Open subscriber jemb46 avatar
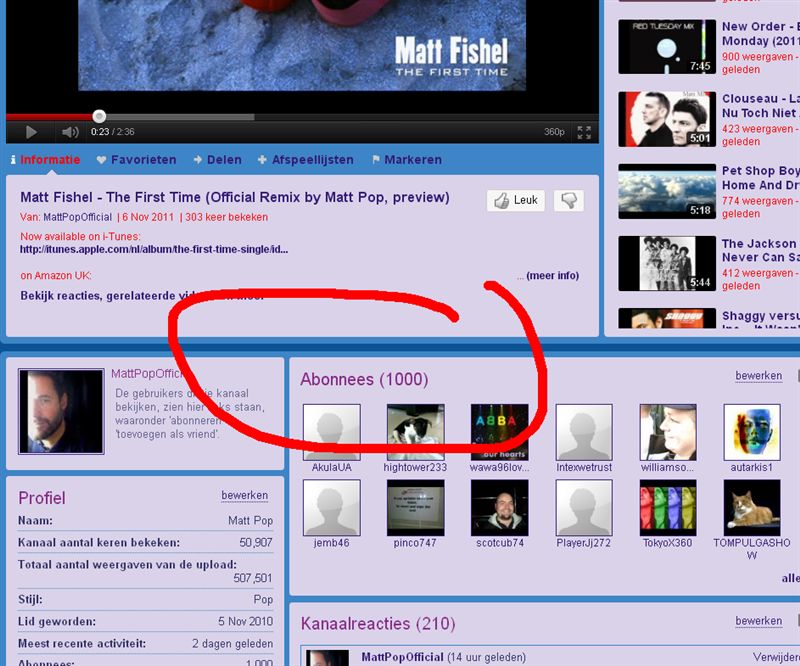Image resolution: width=800 pixels, height=666 pixels. [x=332, y=508]
